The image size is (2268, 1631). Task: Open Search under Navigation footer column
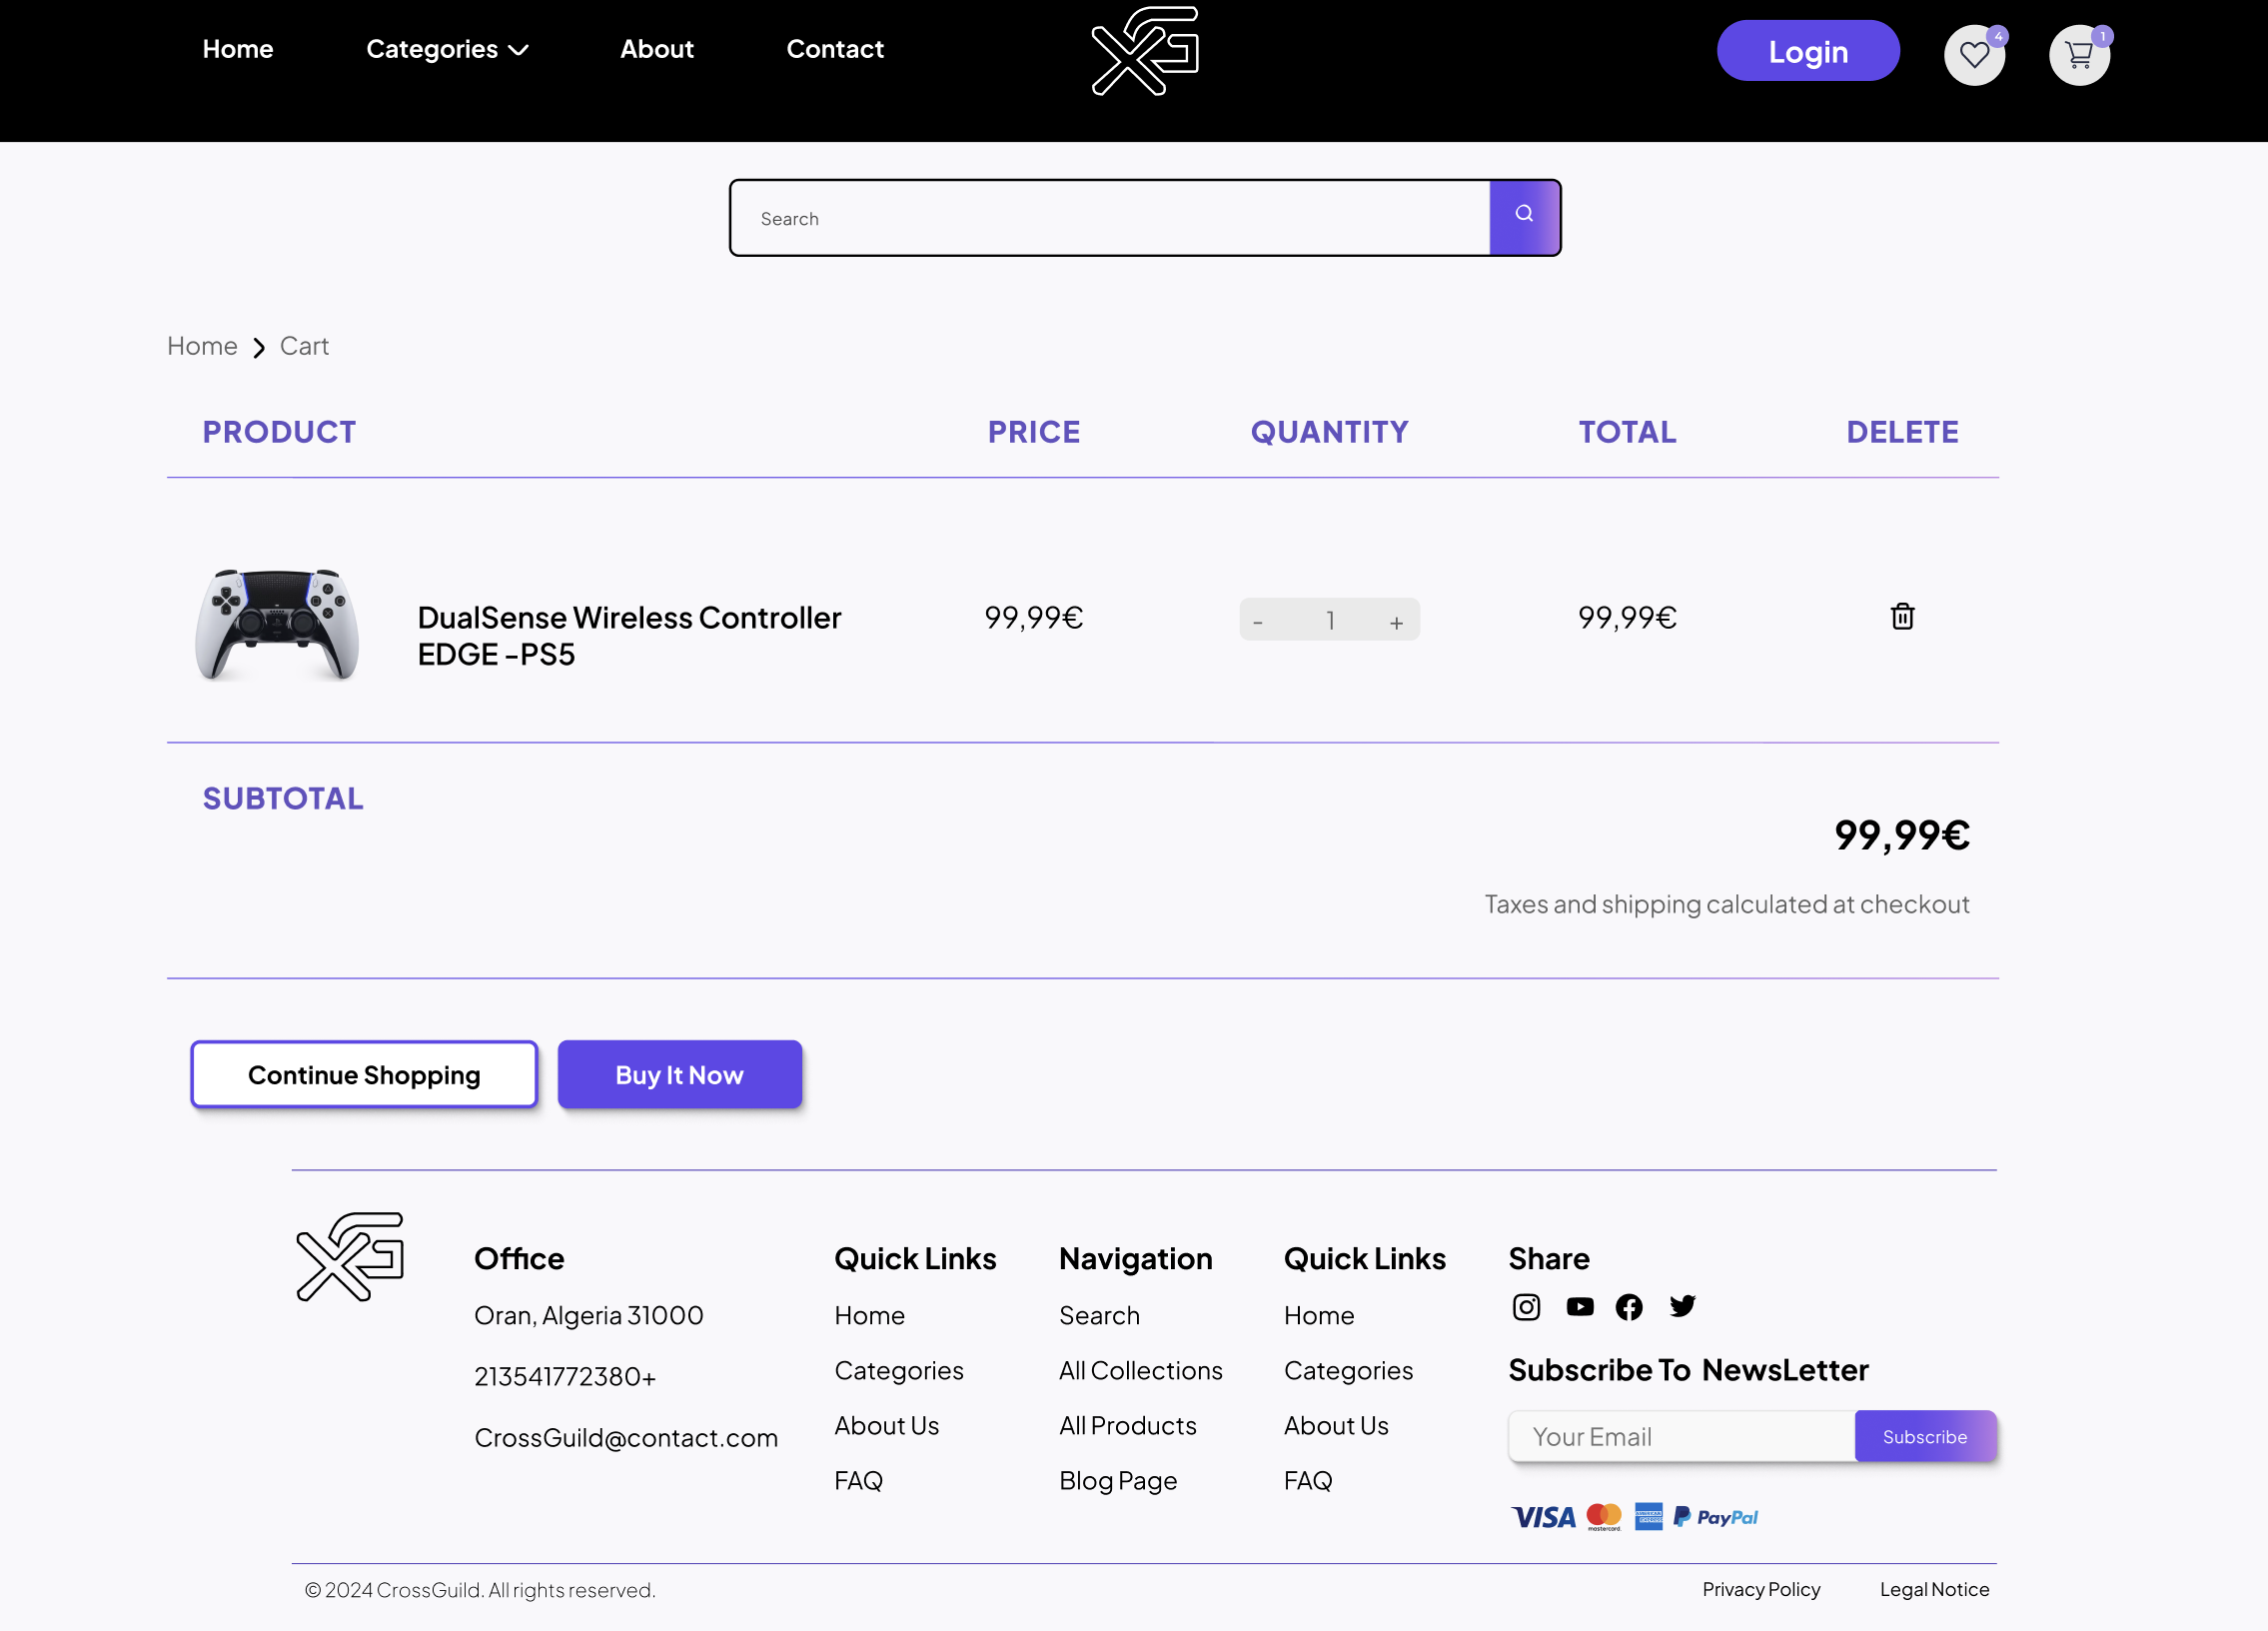tap(1099, 1315)
